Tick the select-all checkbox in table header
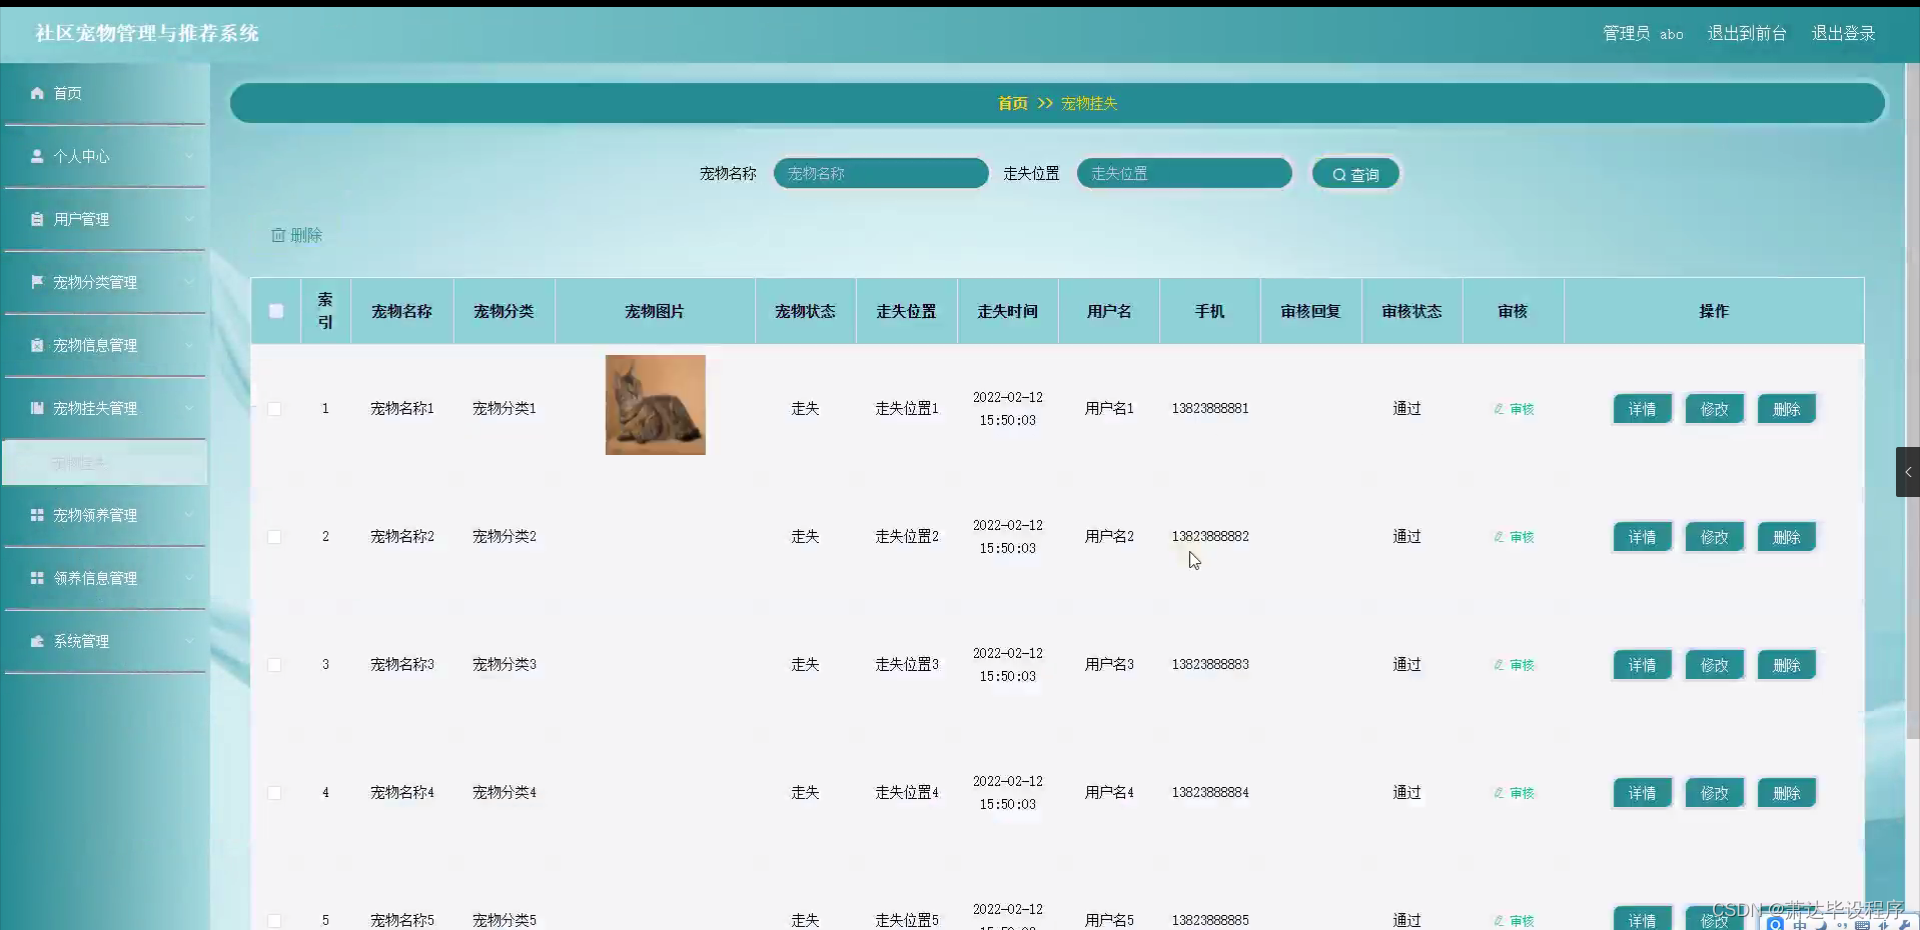The width and height of the screenshot is (1920, 930). point(276,311)
